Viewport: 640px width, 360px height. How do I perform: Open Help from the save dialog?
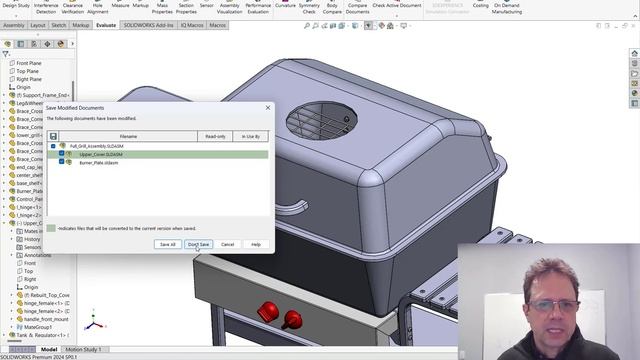pos(256,244)
